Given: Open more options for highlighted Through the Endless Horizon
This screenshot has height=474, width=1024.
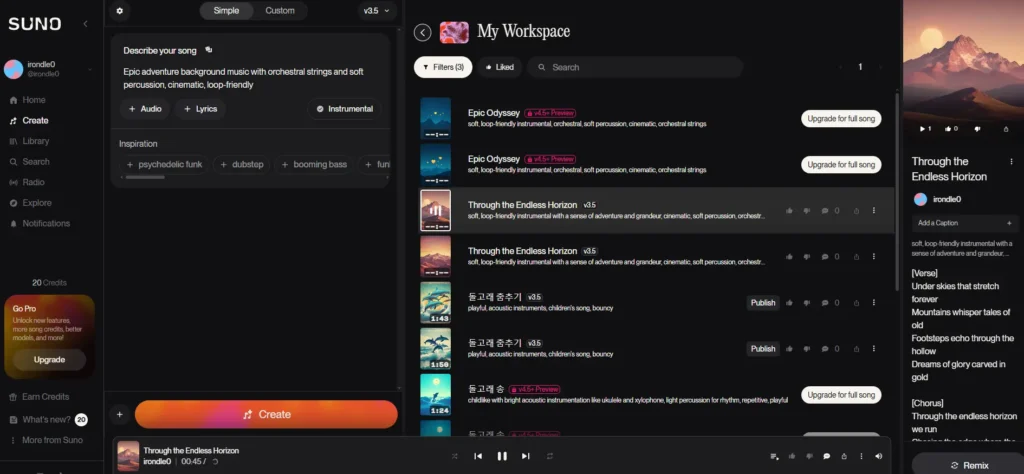Looking at the screenshot, I should [x=874, y=211].
